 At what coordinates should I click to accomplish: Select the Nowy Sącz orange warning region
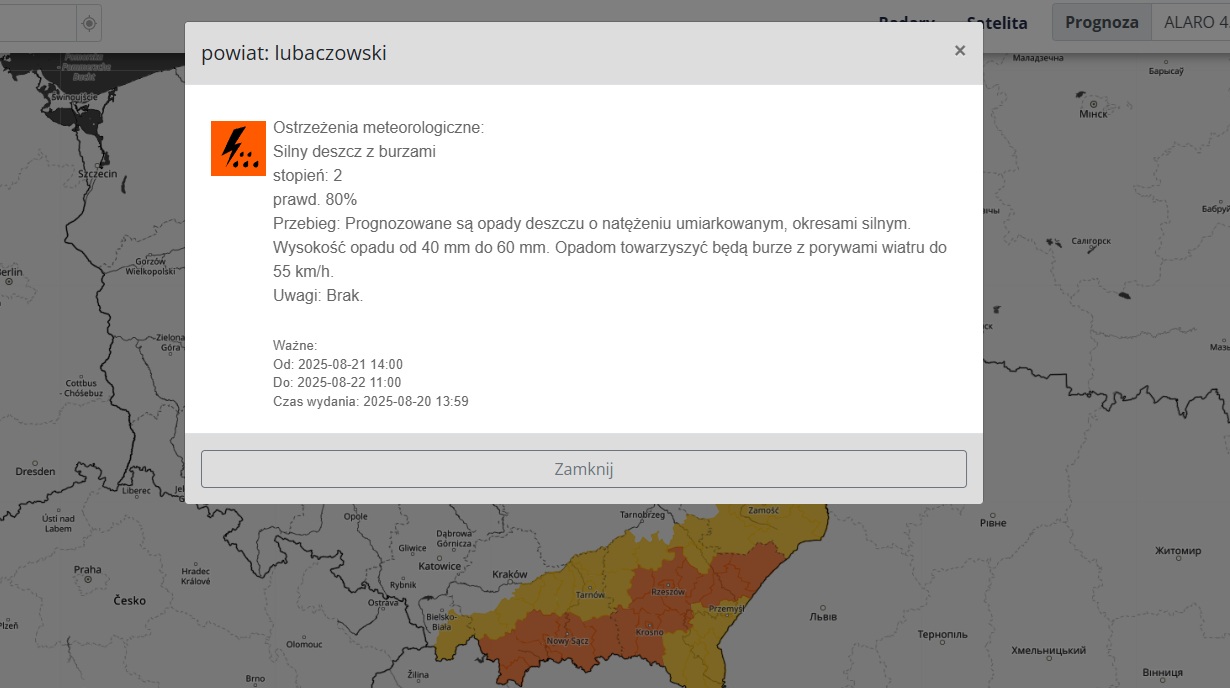click(x=565, y=638)
